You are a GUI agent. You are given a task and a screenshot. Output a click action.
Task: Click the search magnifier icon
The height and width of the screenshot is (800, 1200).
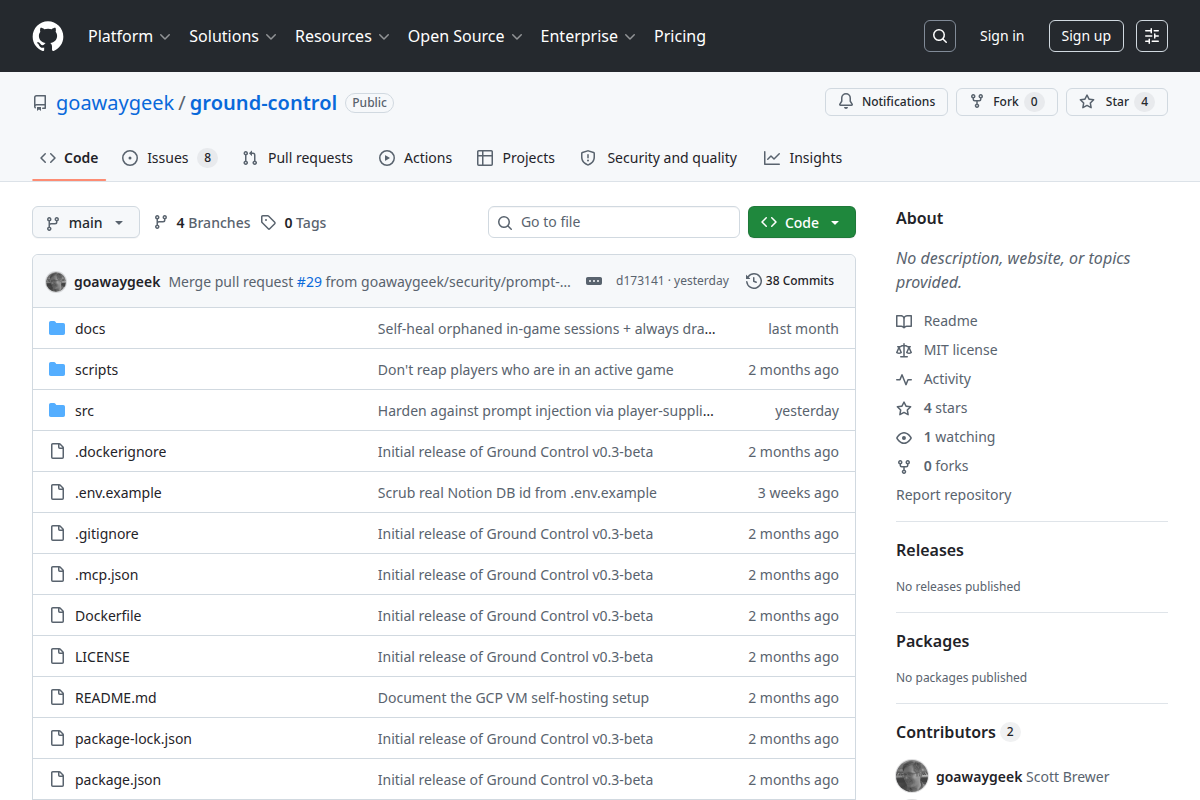940,36
